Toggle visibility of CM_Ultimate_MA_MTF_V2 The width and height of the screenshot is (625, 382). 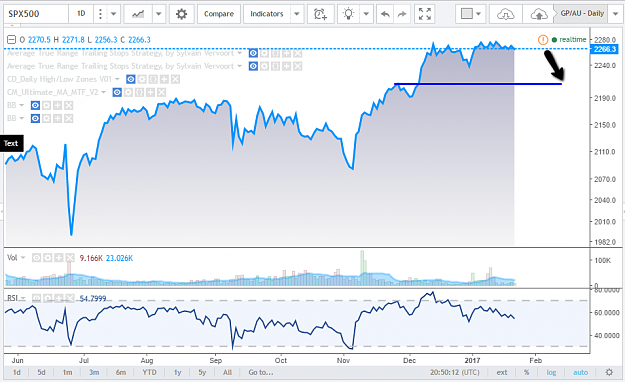[117, 93]
